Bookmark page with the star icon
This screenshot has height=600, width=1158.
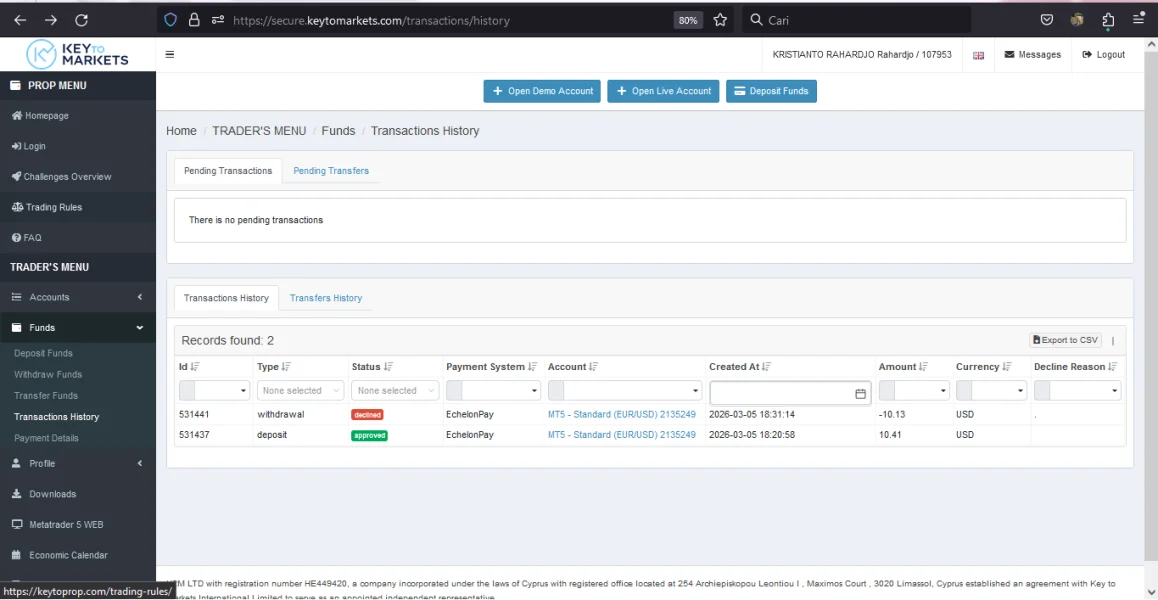[720, 20]
